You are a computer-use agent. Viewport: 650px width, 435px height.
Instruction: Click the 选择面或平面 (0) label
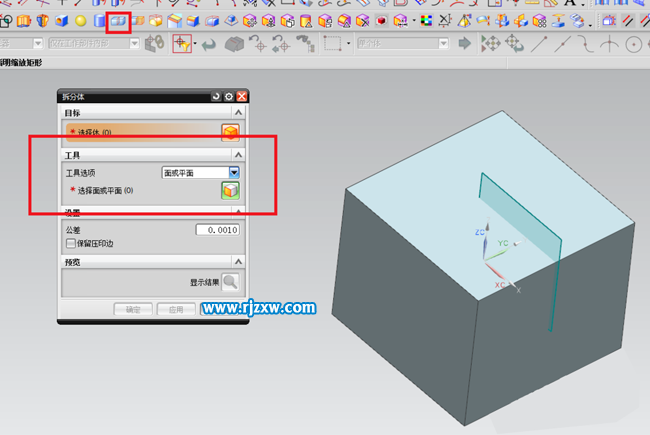(x=105, y=191)
